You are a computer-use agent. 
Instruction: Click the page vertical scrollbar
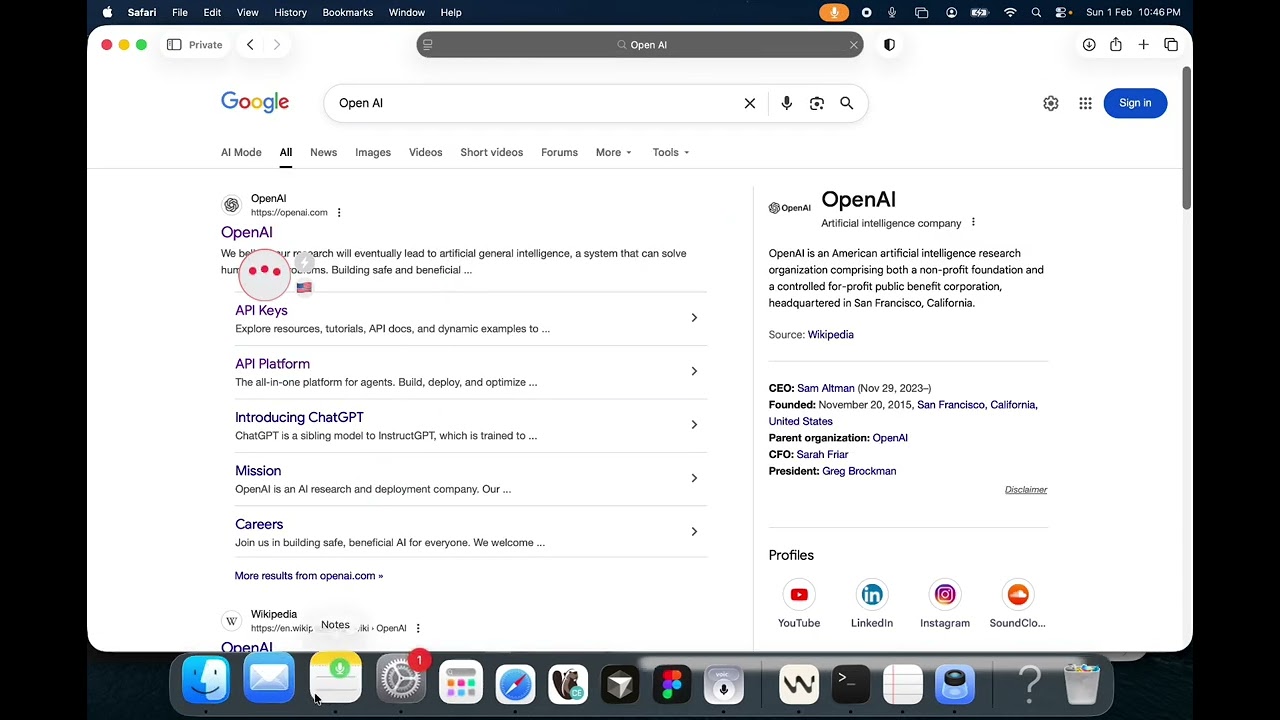click(x=1186, y=137)
